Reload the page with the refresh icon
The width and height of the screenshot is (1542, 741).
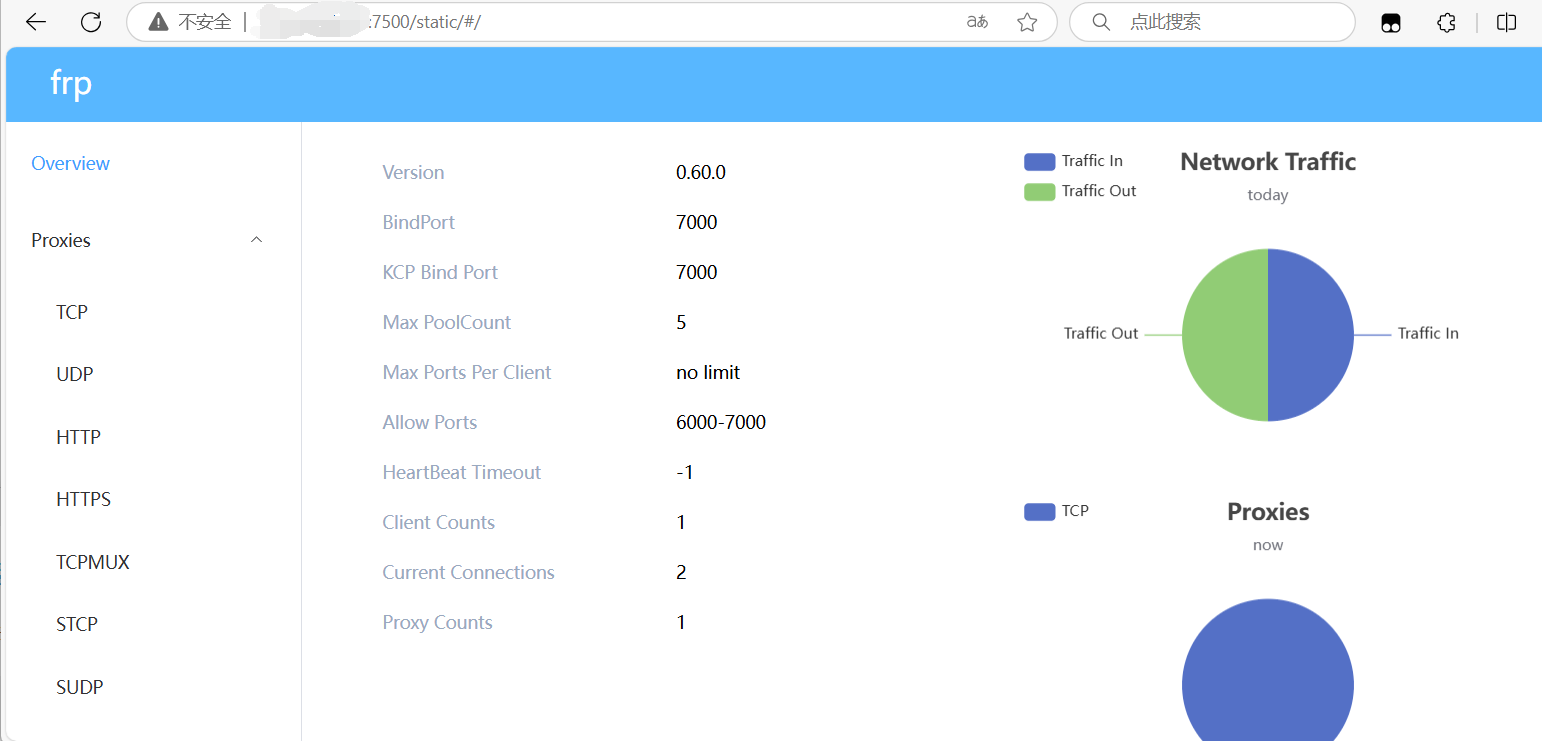[91, 22]
